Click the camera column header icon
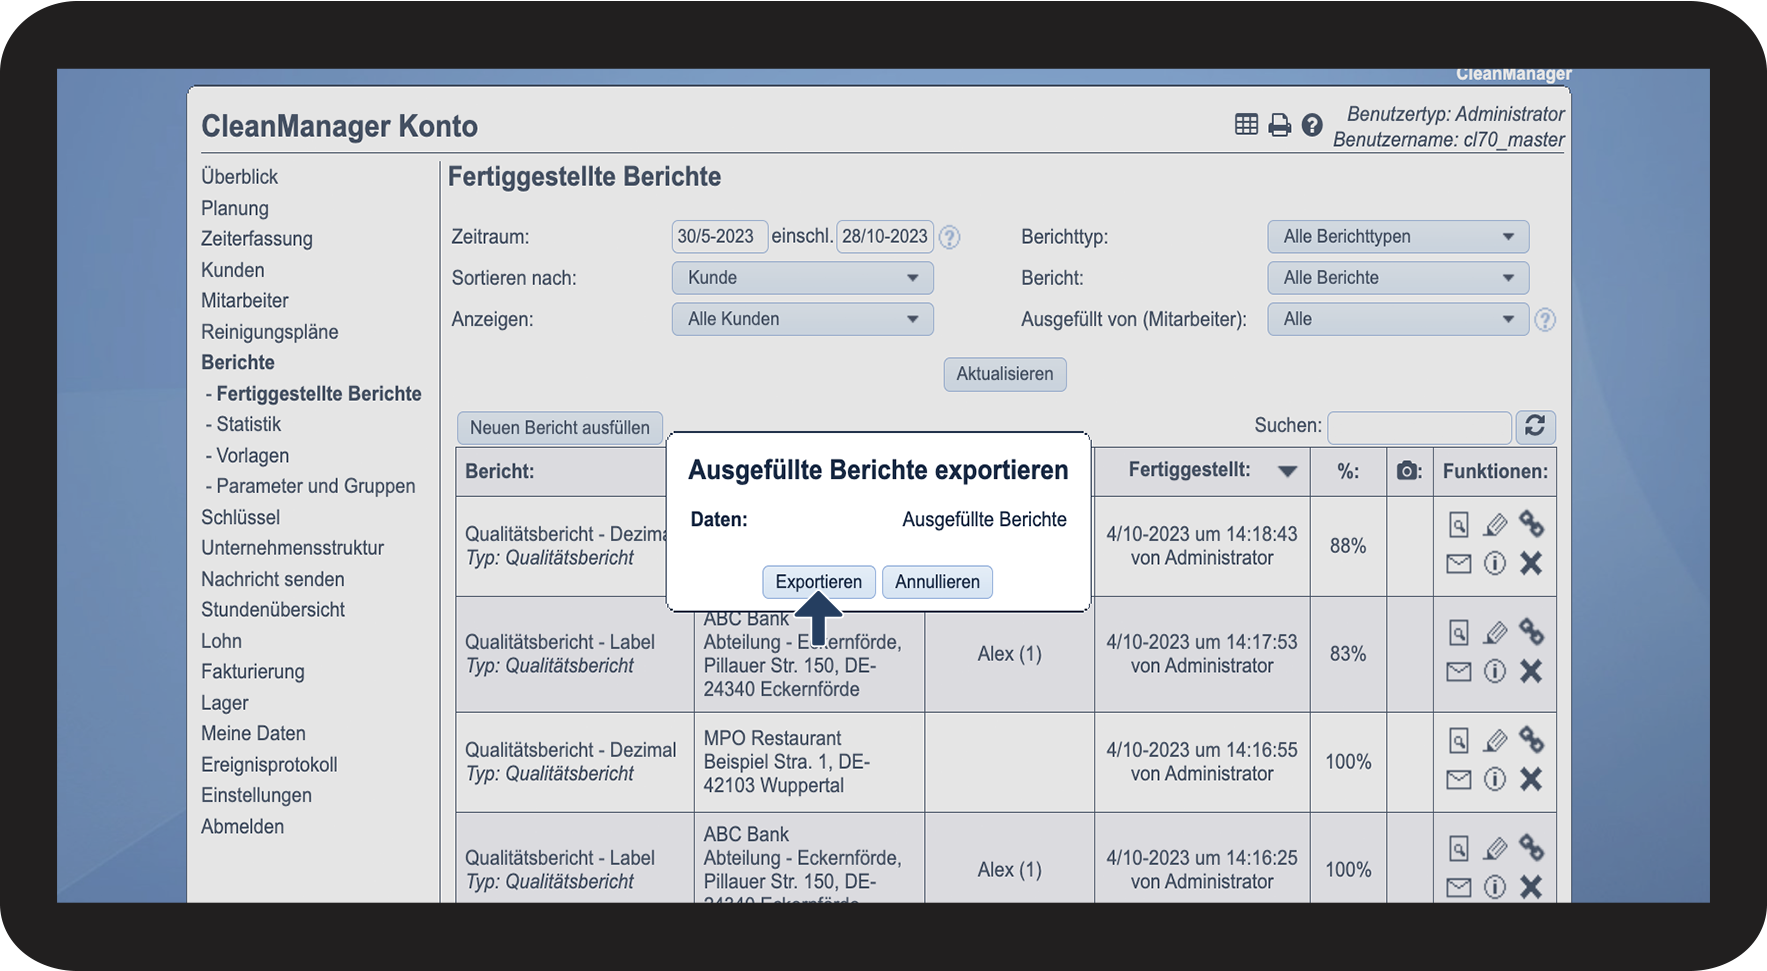Image resolution: width=1767 pixels, height=971 pixels. pyautogui.click(x=1408, y=471)
